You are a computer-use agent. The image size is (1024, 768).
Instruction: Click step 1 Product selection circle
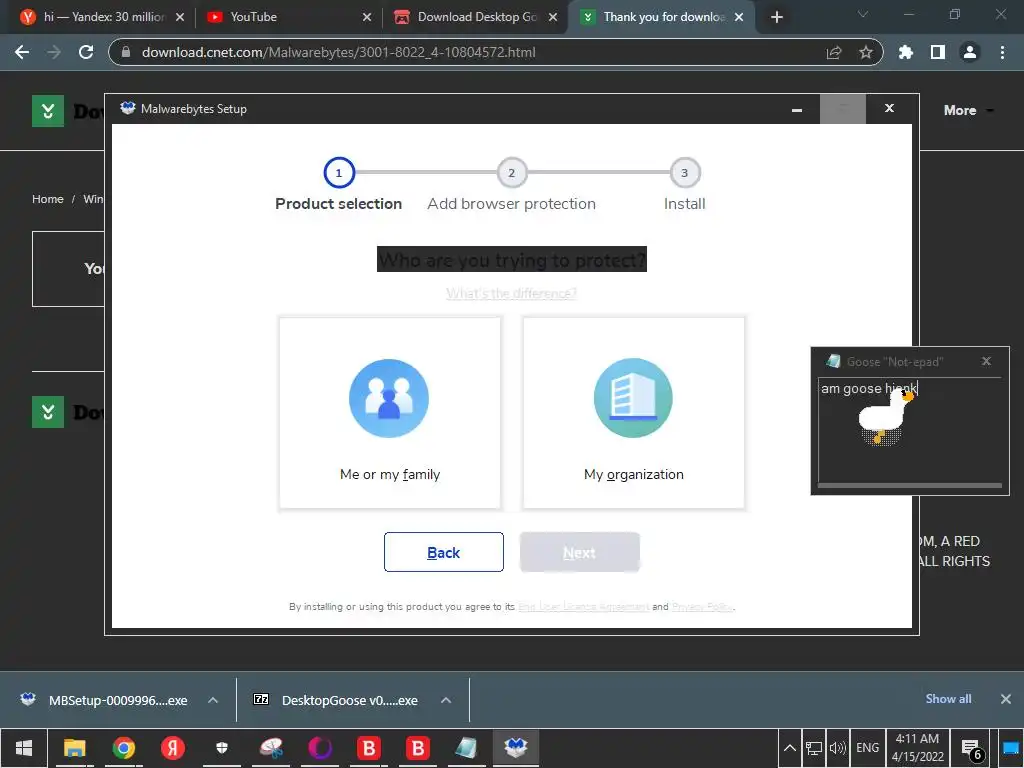(x=339, y=173)
